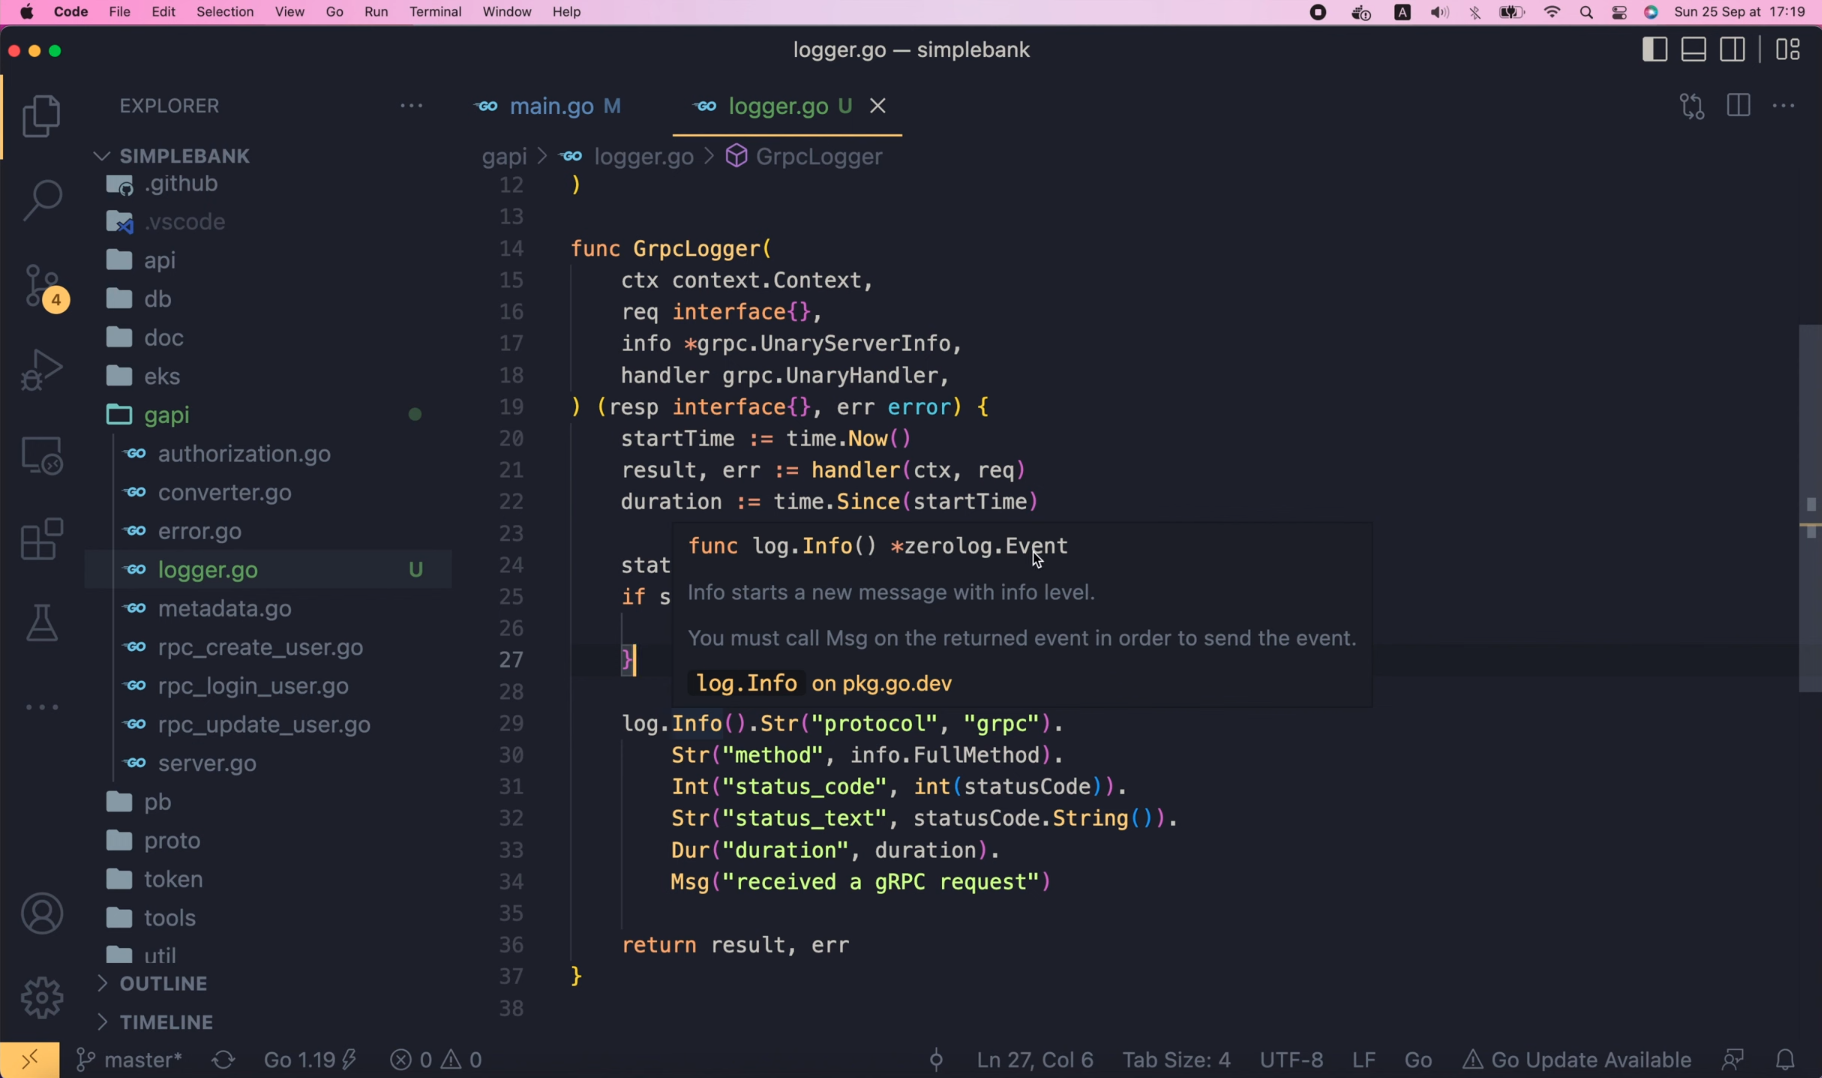Open the Run menu

[x=376, y=12]
